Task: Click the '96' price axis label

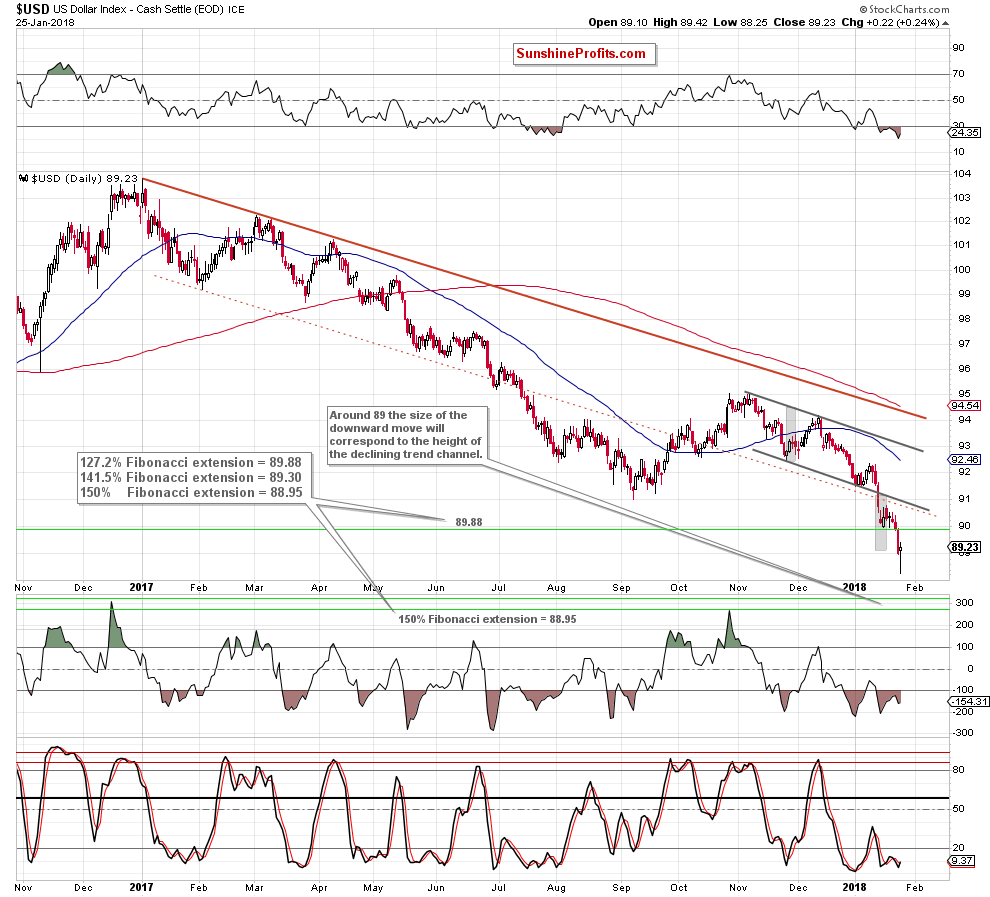Action: click(964, 369)
